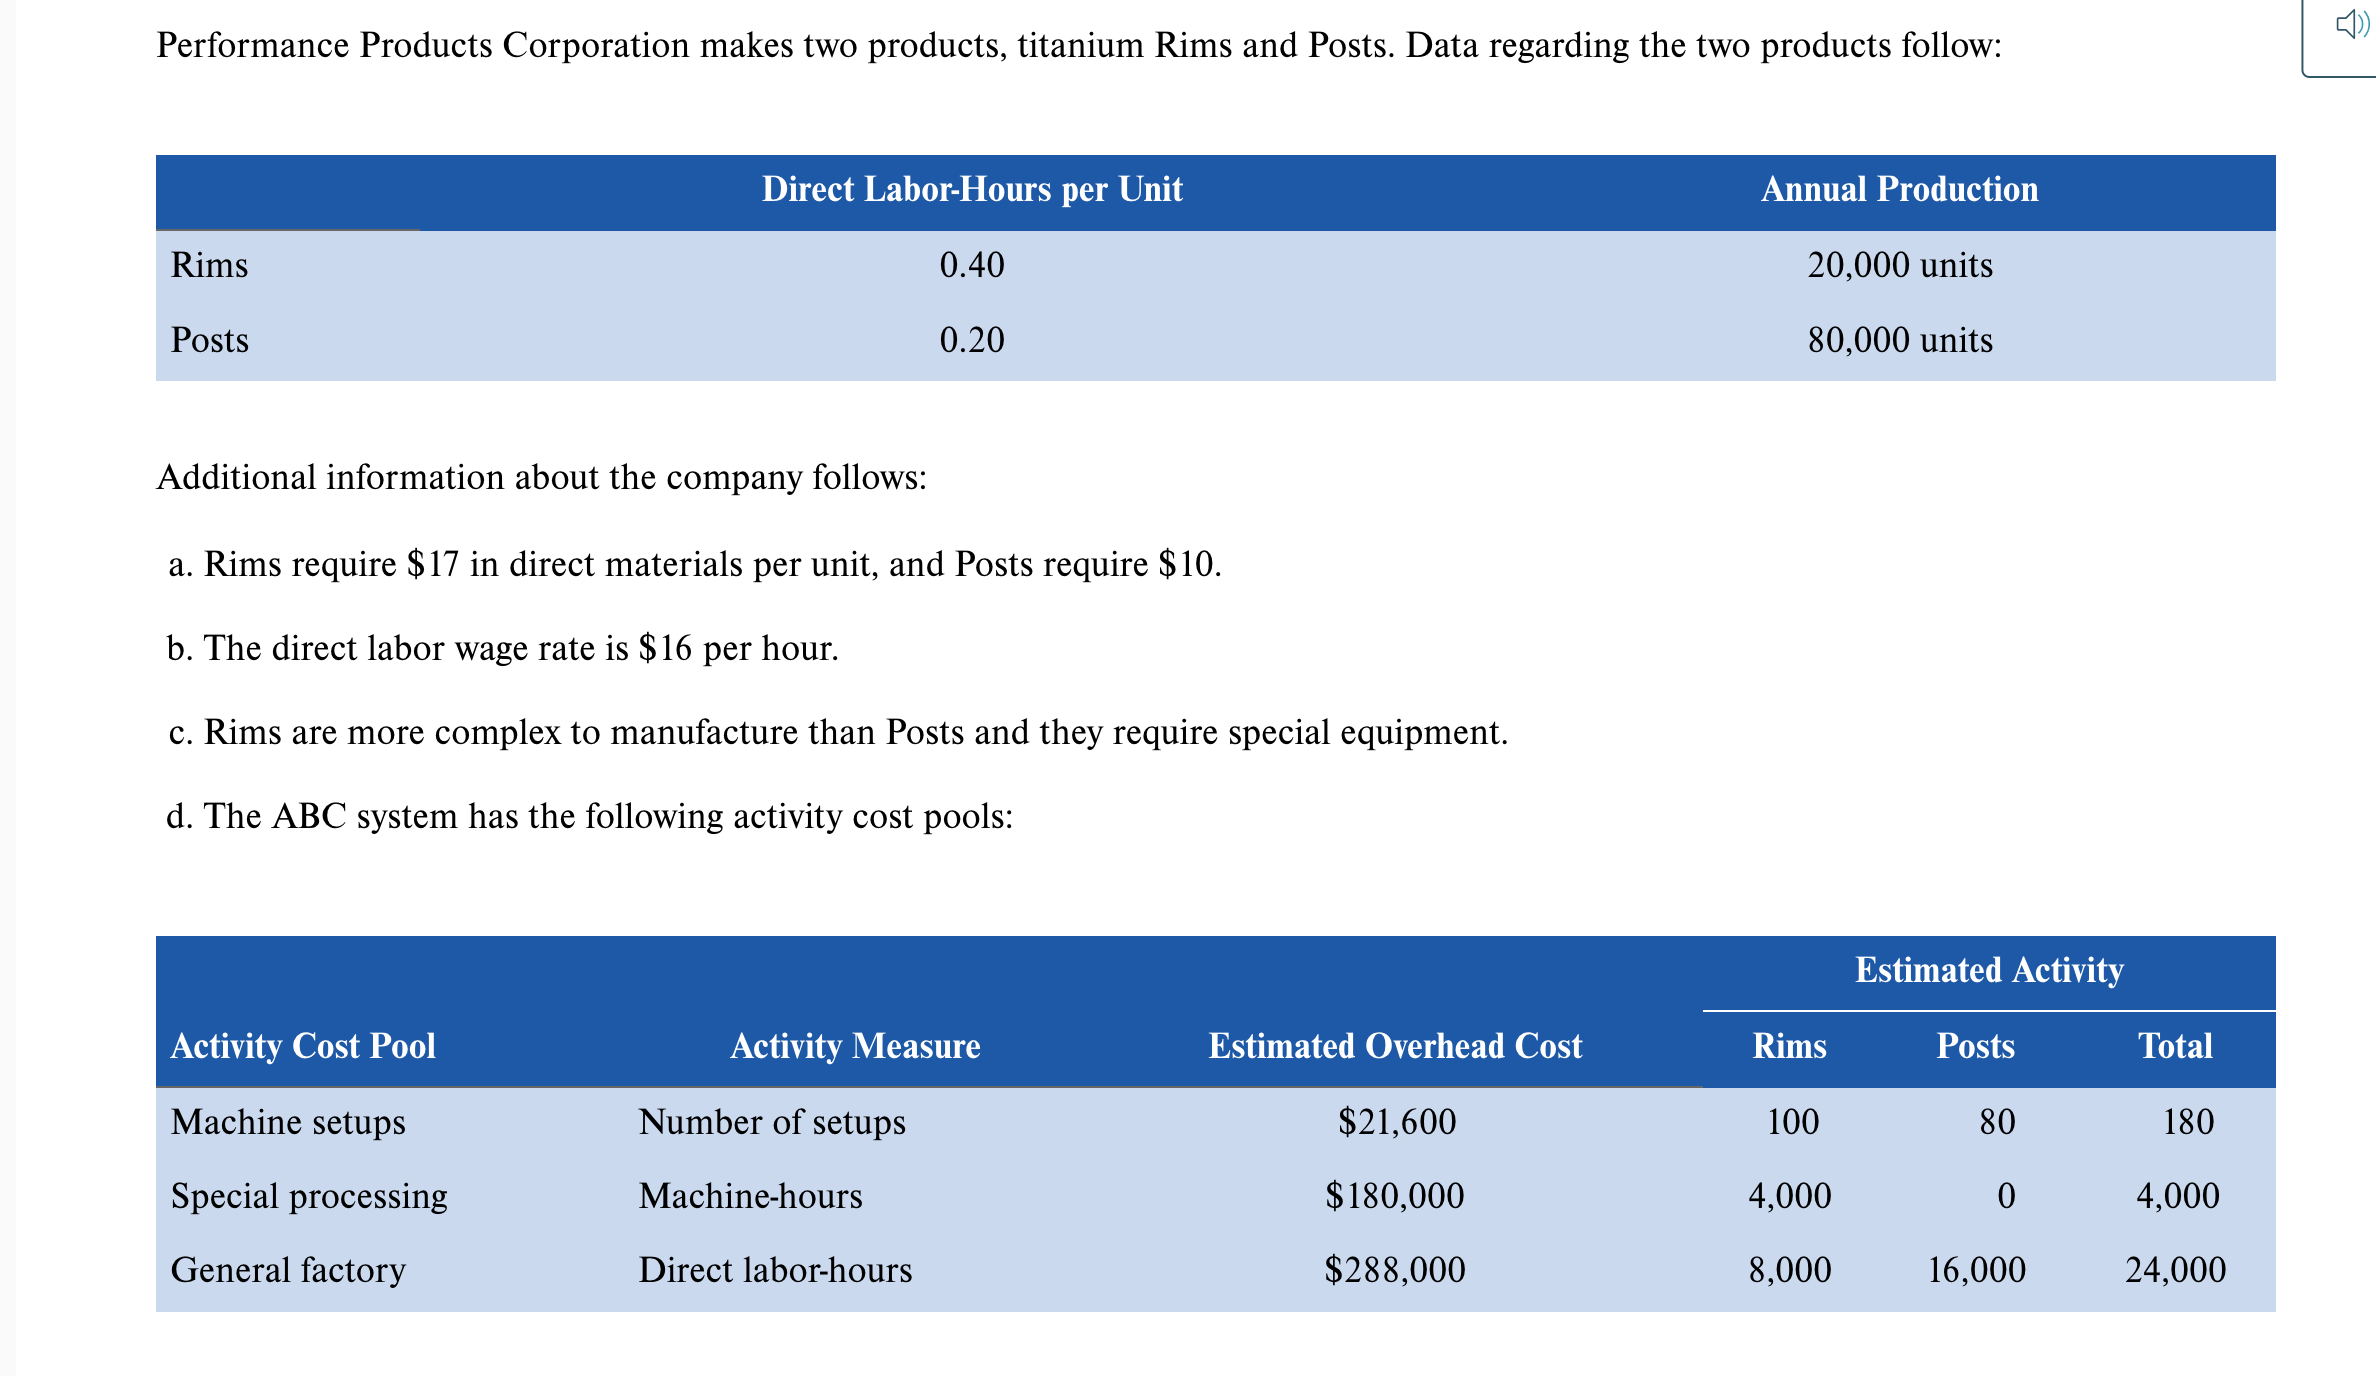2376x1376 pixels.
Task: Click the 'Special processing' row label
Action: click(309, 1196)
